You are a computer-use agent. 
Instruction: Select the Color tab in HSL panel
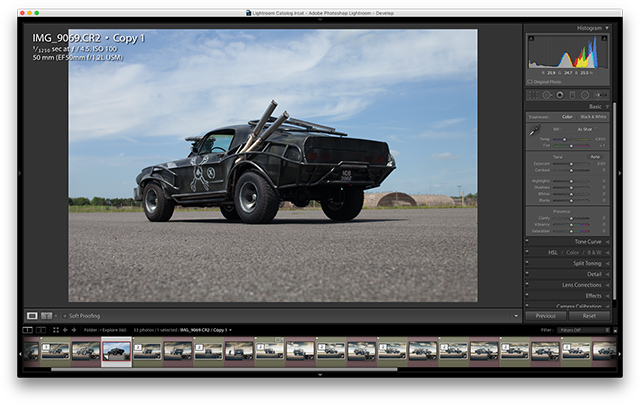(x=573, y=252)
